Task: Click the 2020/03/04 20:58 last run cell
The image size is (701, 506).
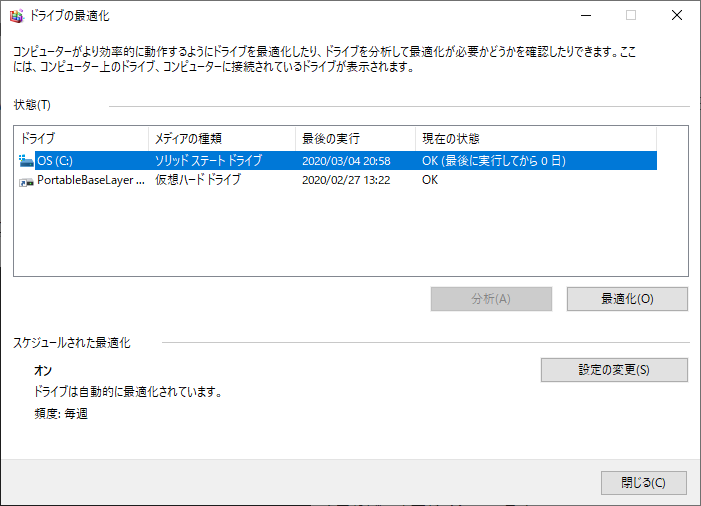Action: pos(346,161)
